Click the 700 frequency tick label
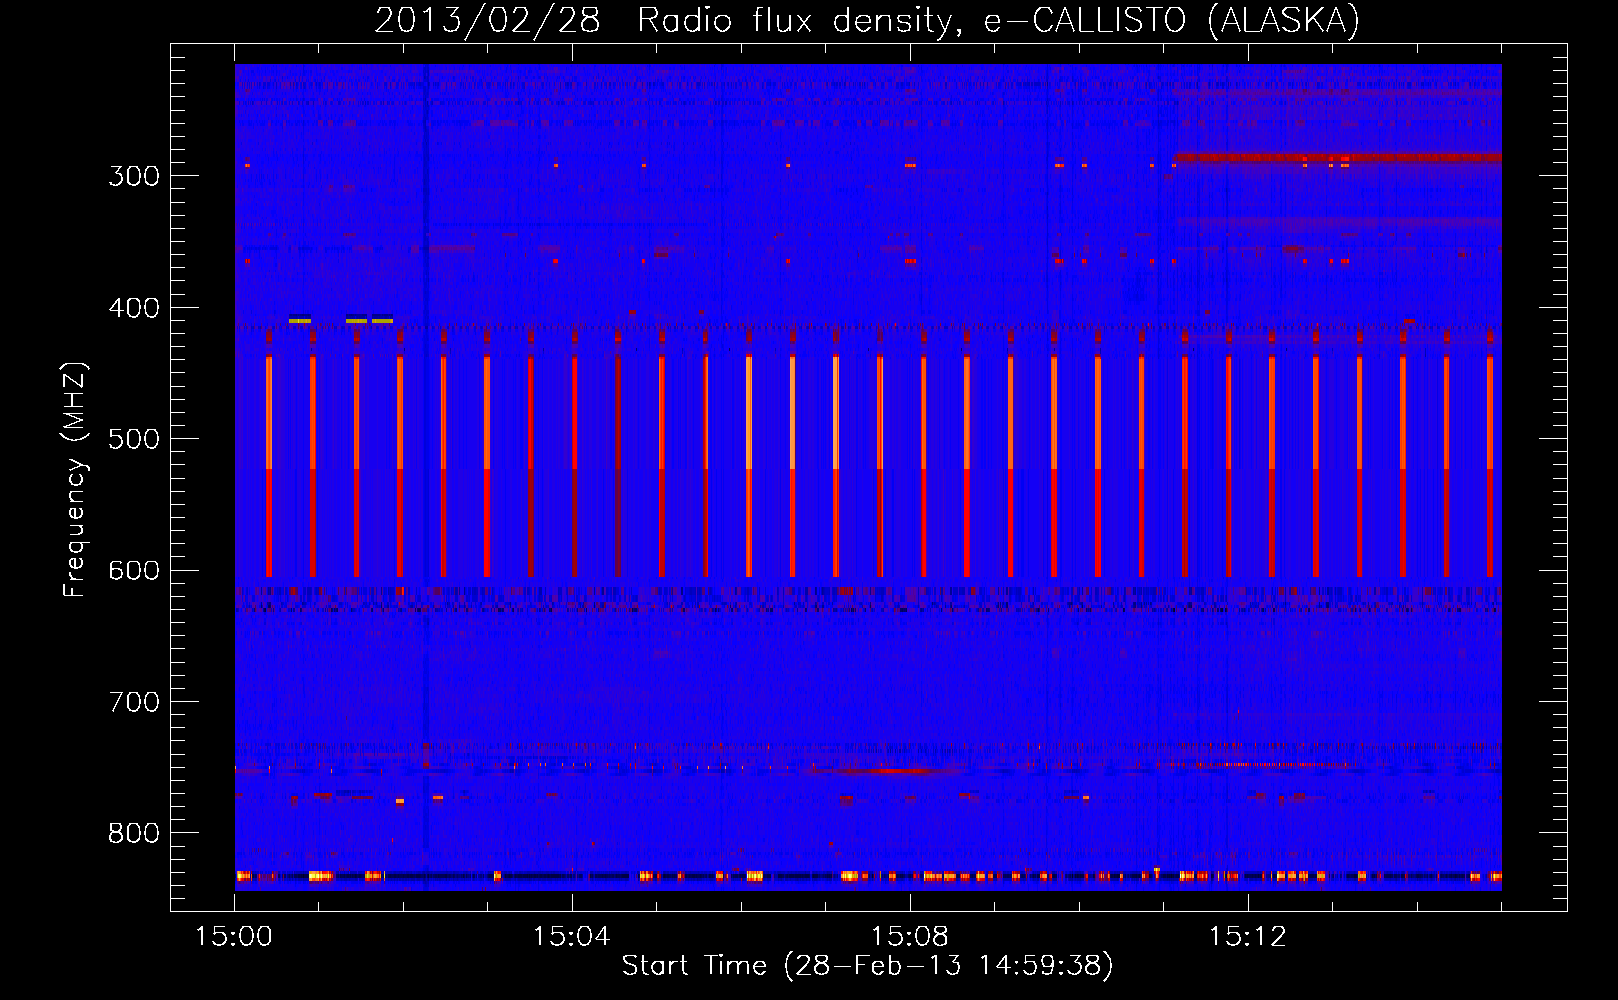This screenshot has height=1000, width=1618. click(x=134, y=702)
